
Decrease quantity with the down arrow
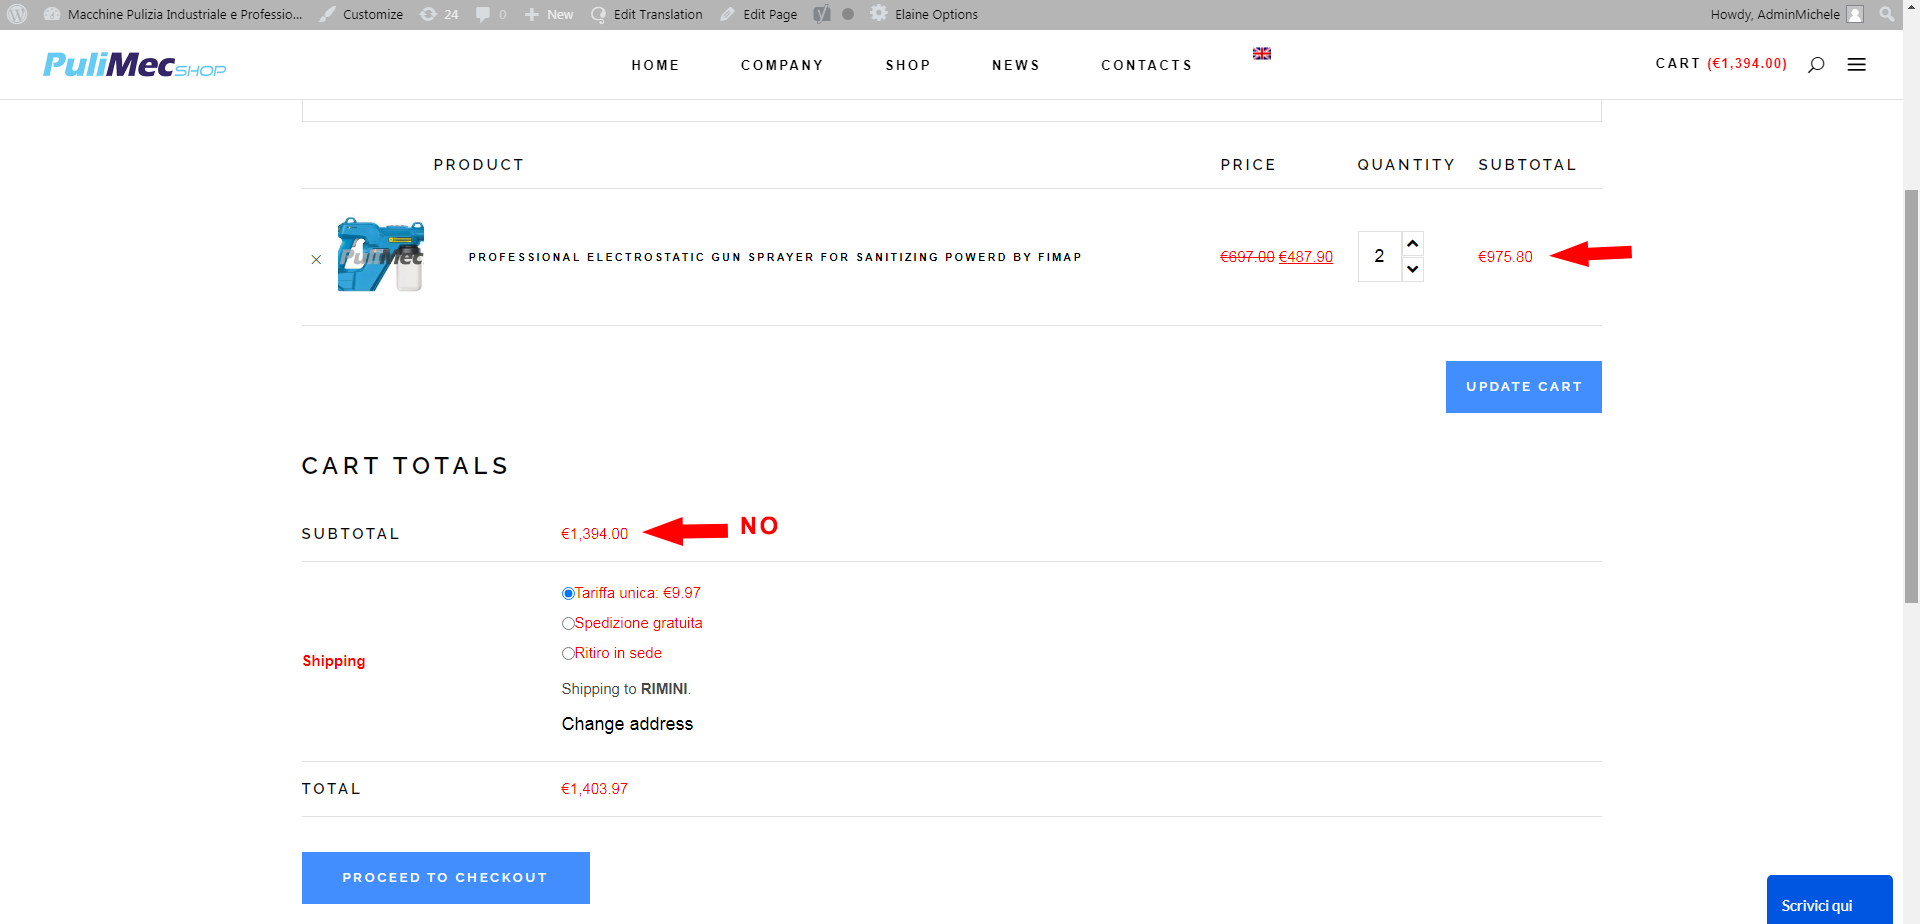click(1412, 269)
